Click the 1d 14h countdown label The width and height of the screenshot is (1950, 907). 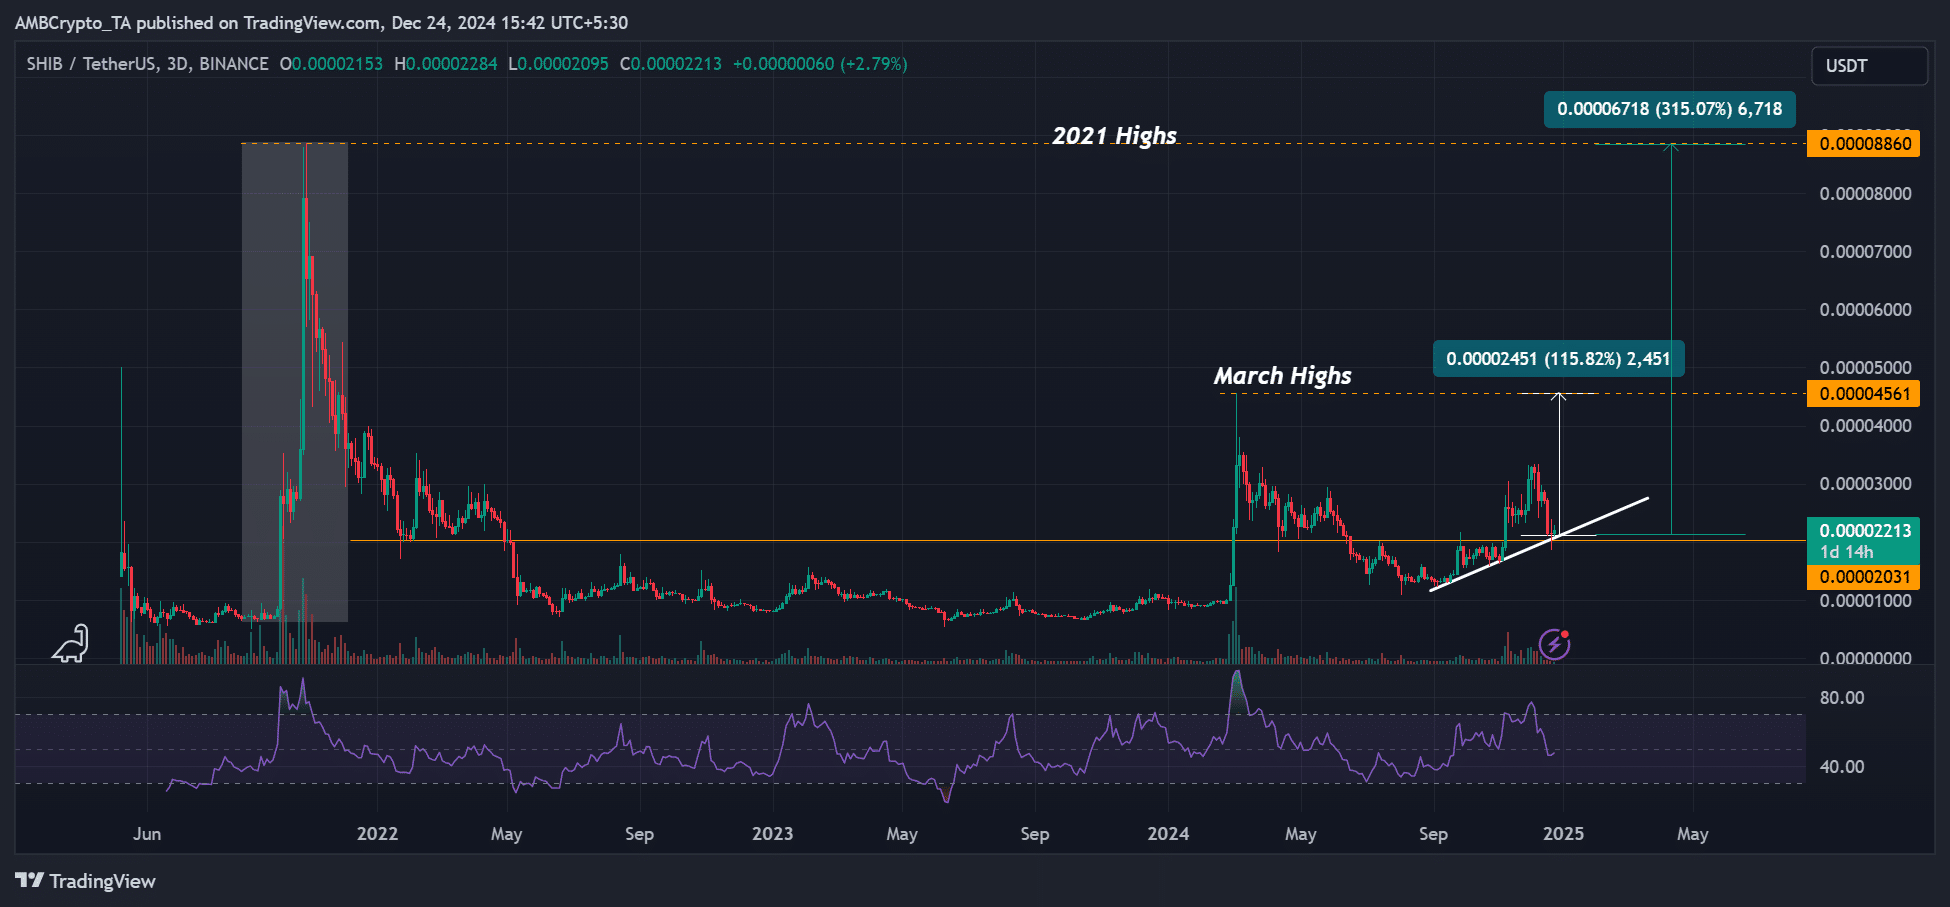[1847, 552]
